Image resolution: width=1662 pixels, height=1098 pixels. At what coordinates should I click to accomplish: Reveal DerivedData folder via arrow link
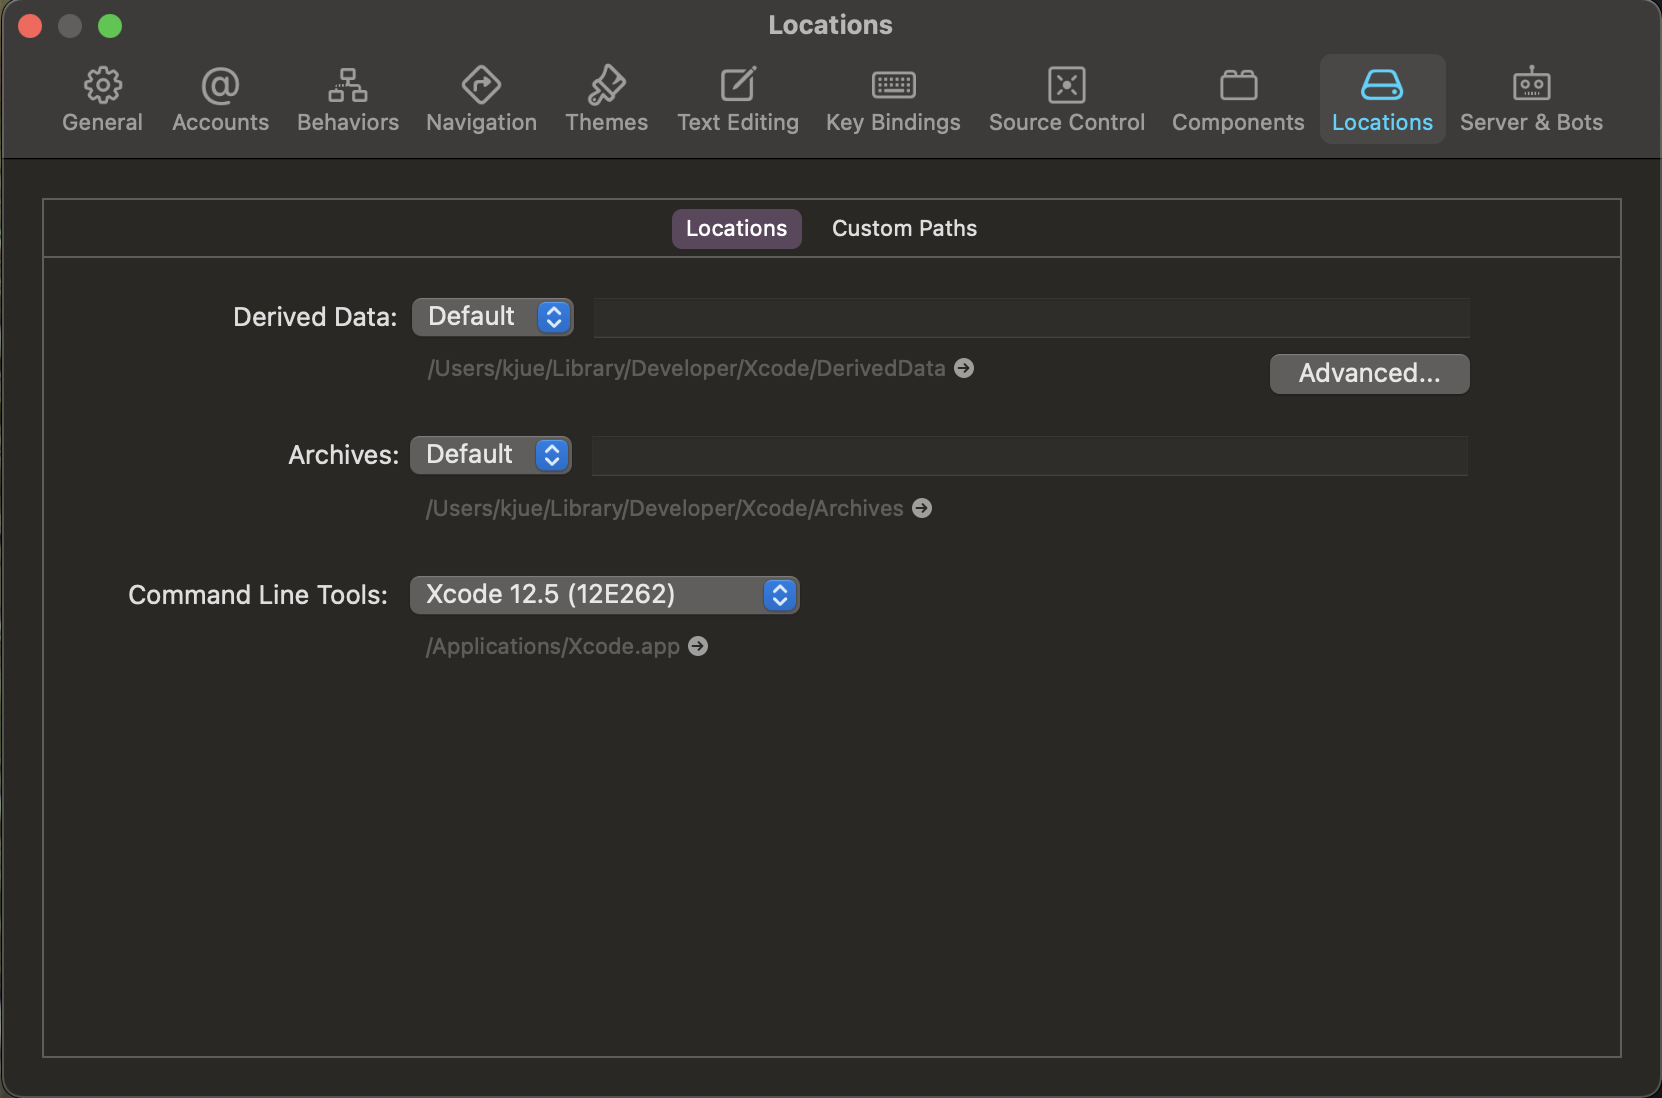963,368
